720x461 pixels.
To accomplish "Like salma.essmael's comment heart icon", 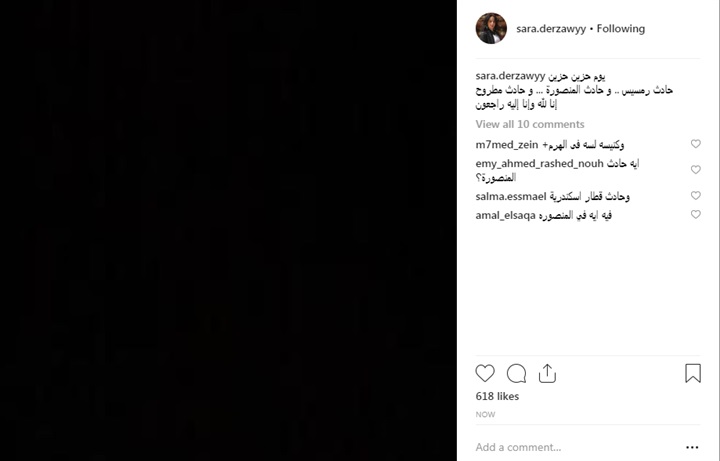I will pos(696,196).
